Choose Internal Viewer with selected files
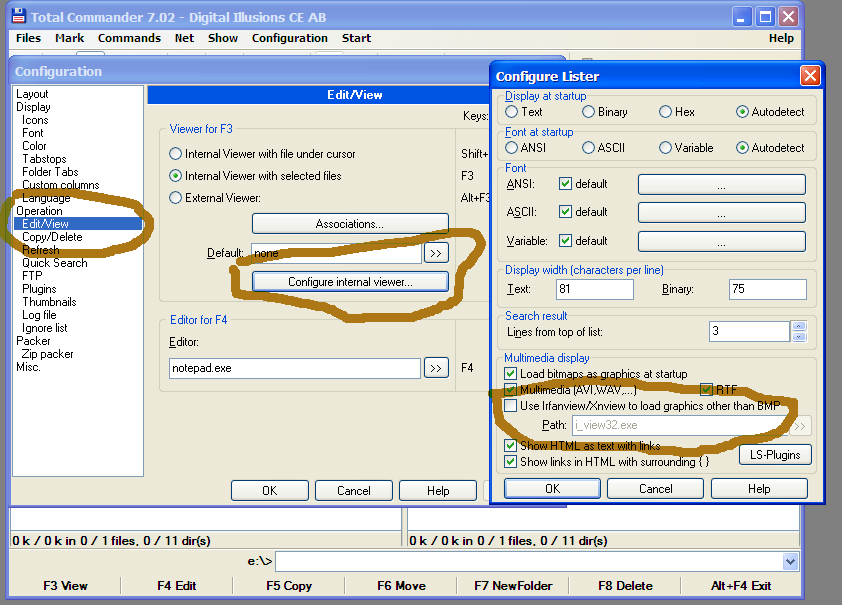The width and height of the screenshot is (842, 605). click(x=175, y=176)
